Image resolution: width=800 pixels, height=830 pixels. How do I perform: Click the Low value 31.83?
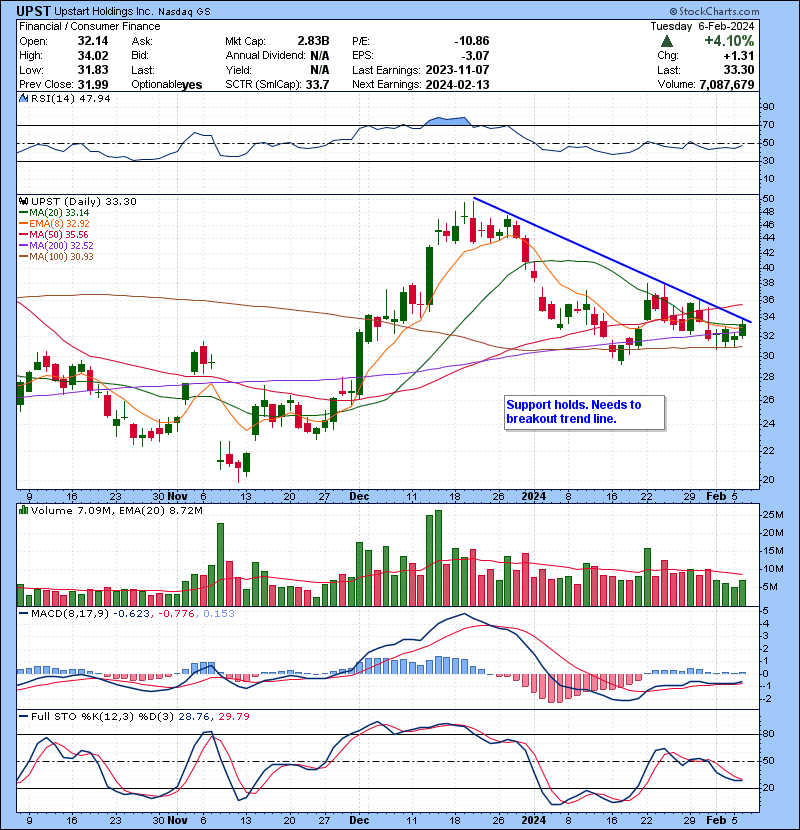[x=93, y=70]
